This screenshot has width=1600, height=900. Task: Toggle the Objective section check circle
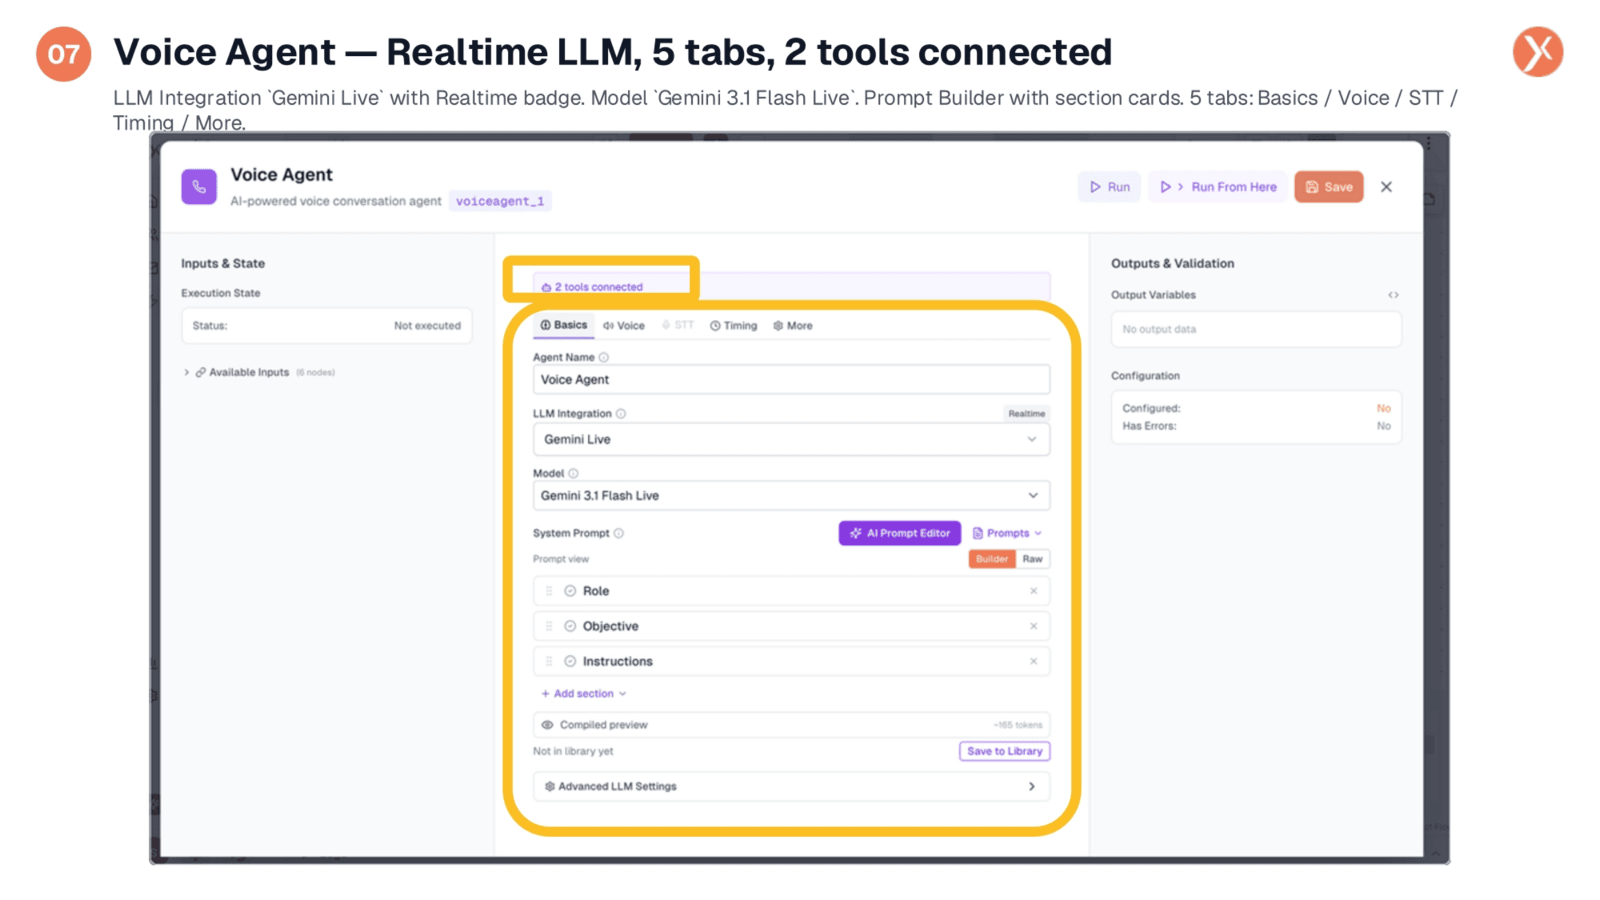point(570,626)
